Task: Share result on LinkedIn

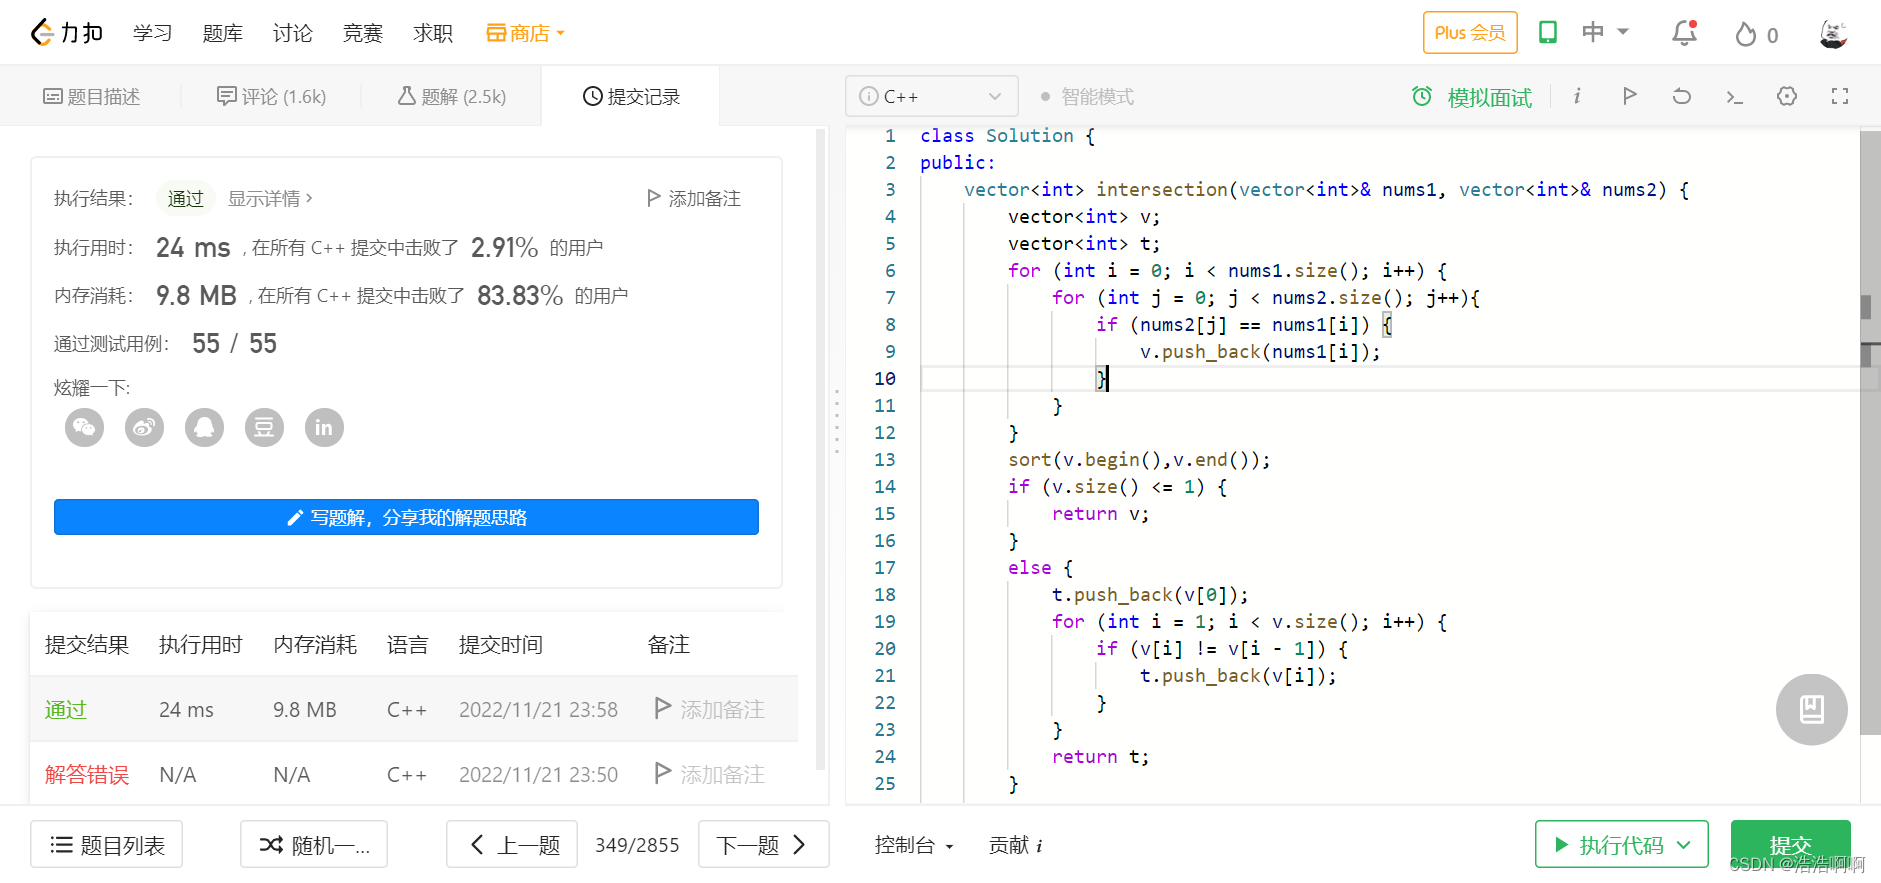Action: tap(324, 428)
